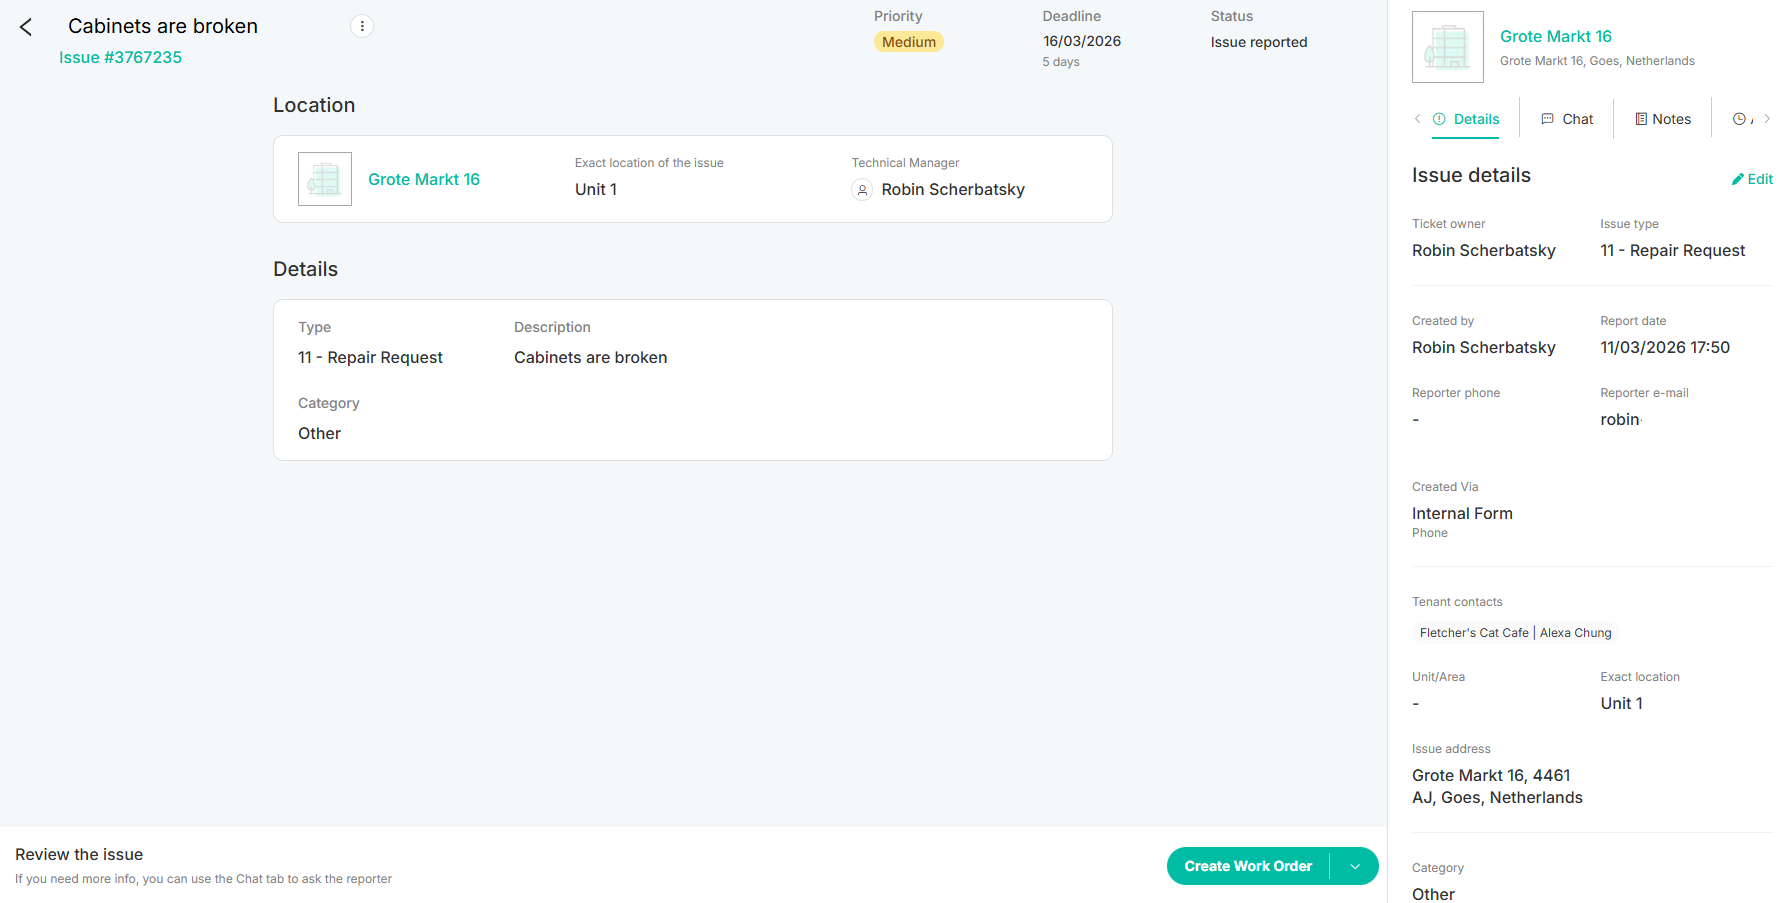Open Grote Markt 16 link in Location card
This screenshot has width=1790, height=903.
tap(424, 179)
